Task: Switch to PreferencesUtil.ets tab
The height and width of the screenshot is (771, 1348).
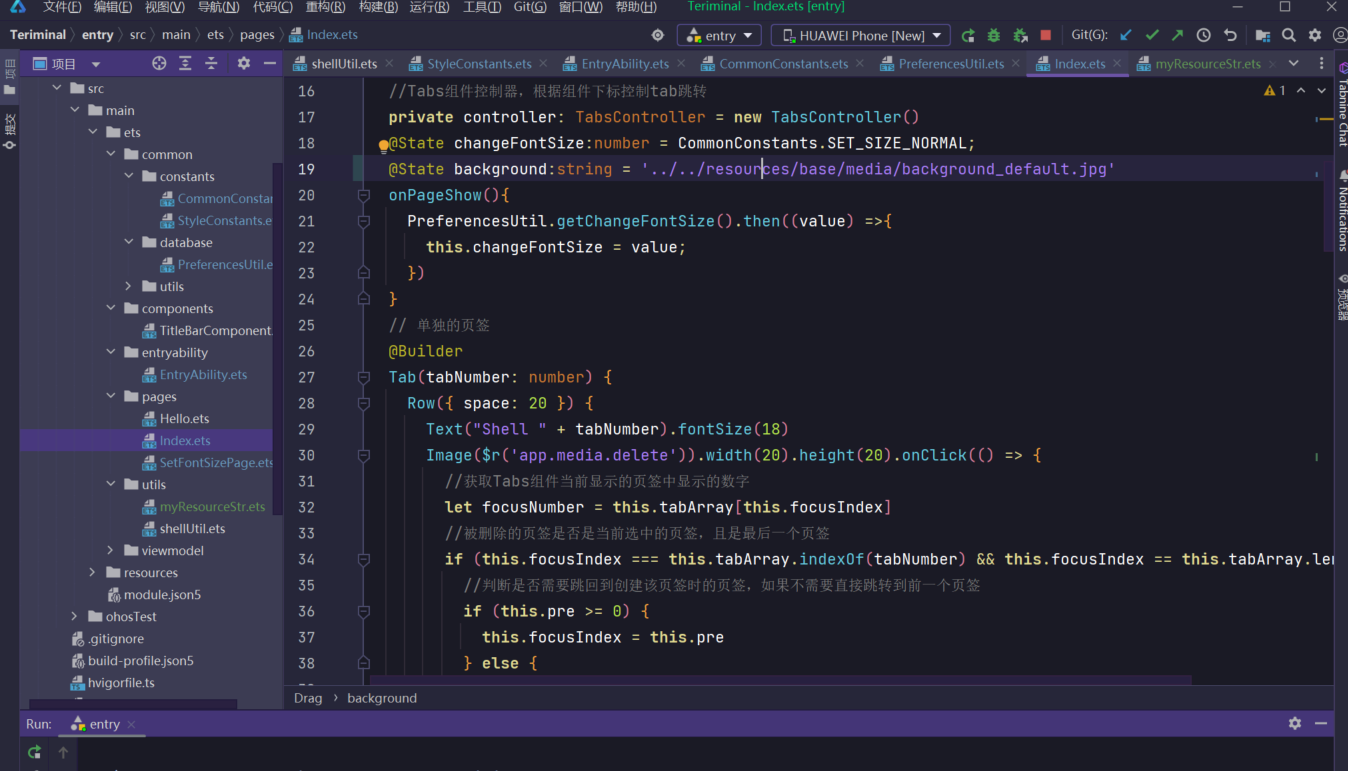Action: click(951, 63)
